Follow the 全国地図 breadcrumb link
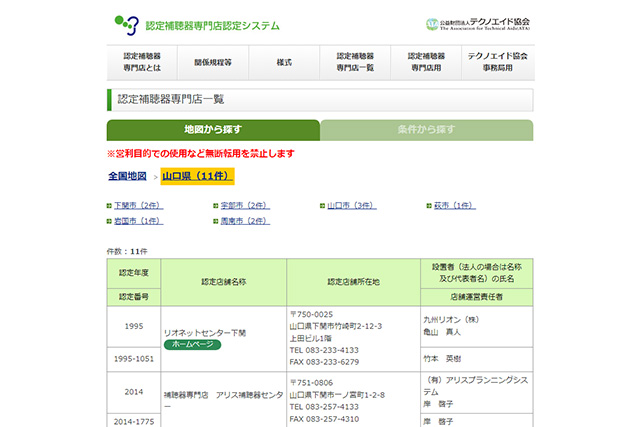640x427 pixels. click(x=128, y=176)
